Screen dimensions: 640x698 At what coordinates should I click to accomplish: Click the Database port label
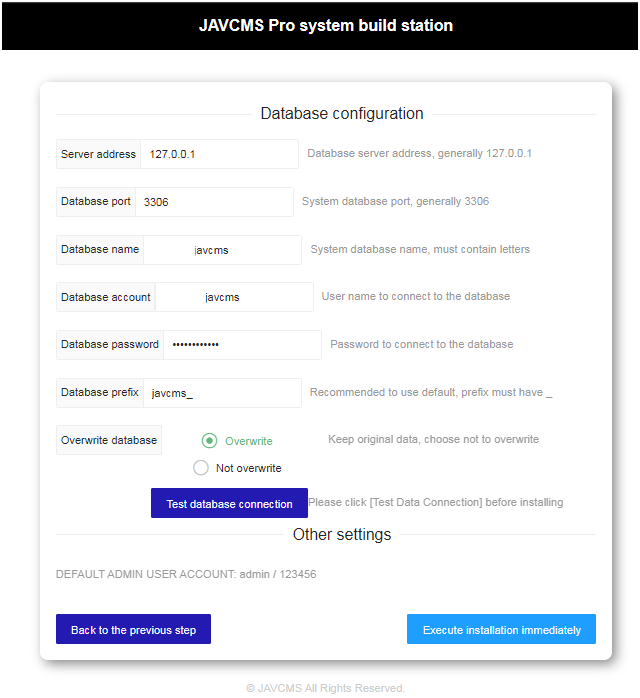coord(96,202)
